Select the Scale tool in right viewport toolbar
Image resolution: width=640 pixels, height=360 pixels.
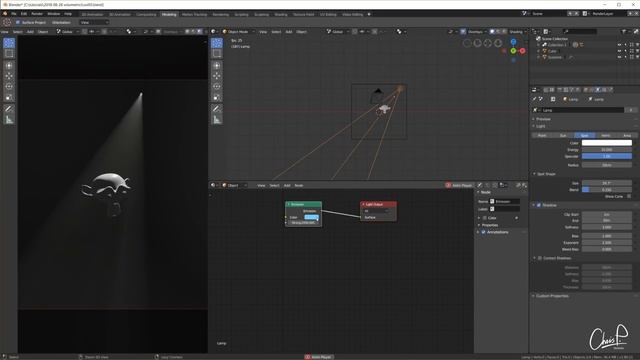pyautogui.click(x=217, y=97)
